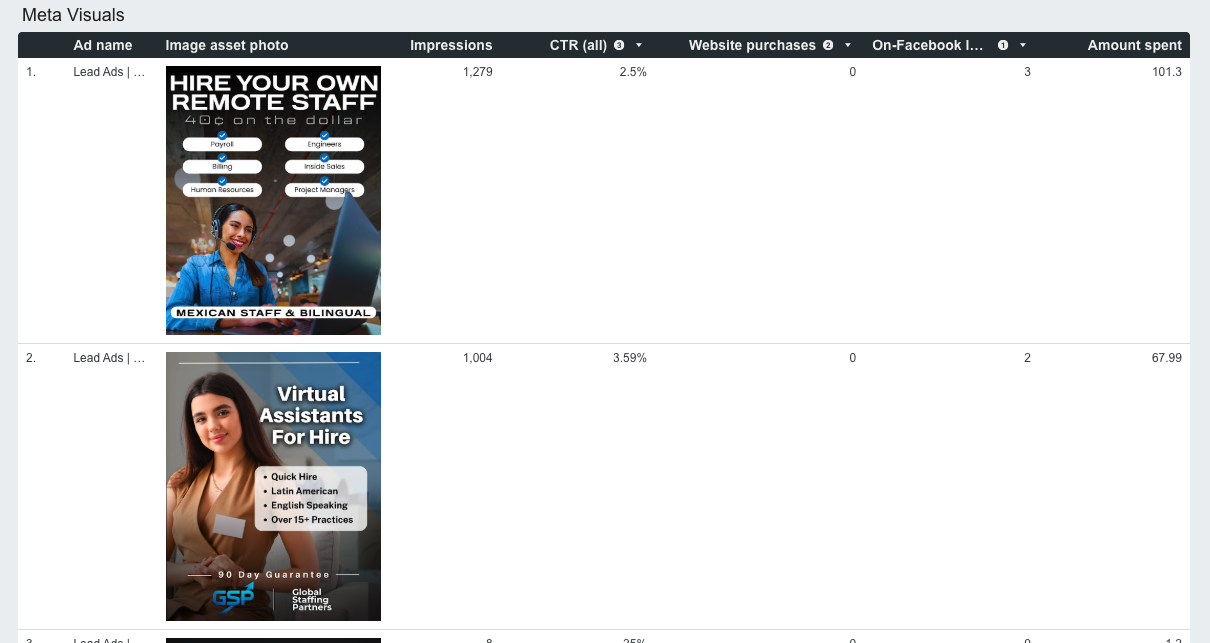Viewport: 1210px width, 643px height.
Task: Open the partially visible third ad thumbnail
Action: pyautogui.click(x=273, y=640)
